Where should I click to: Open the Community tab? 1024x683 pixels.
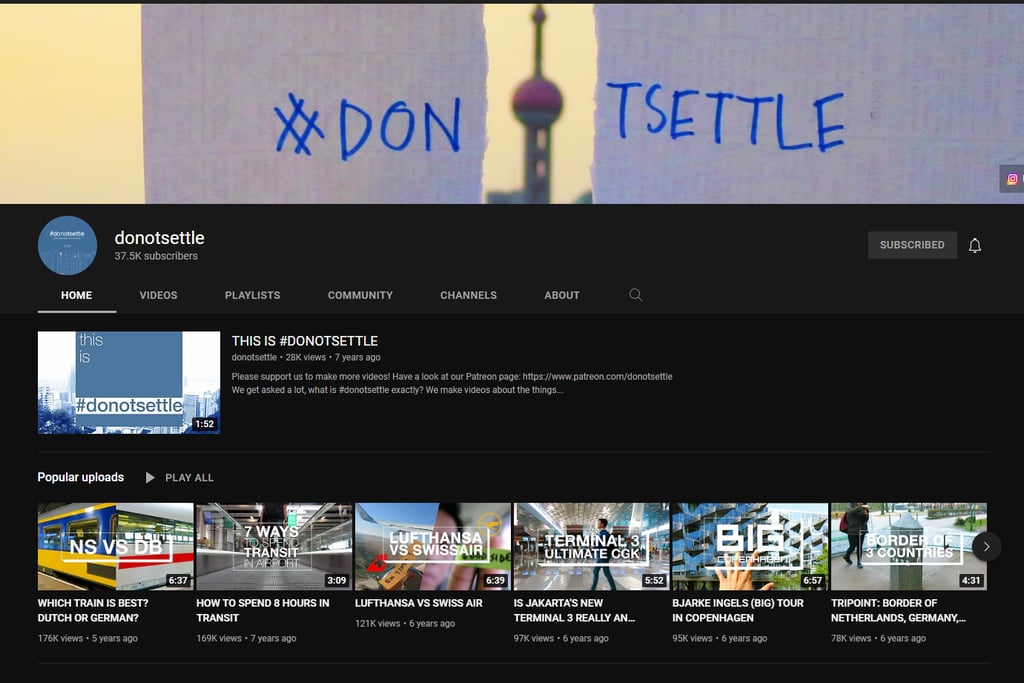360,295
